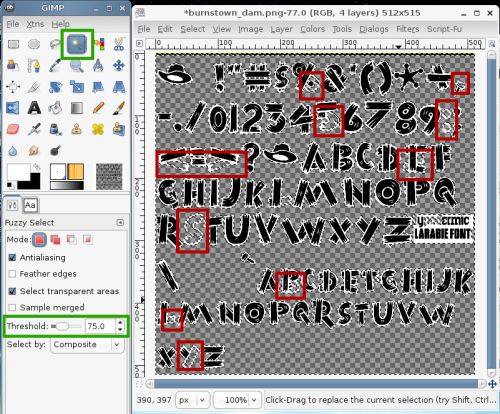Select the Shear tool

[98, 87]
